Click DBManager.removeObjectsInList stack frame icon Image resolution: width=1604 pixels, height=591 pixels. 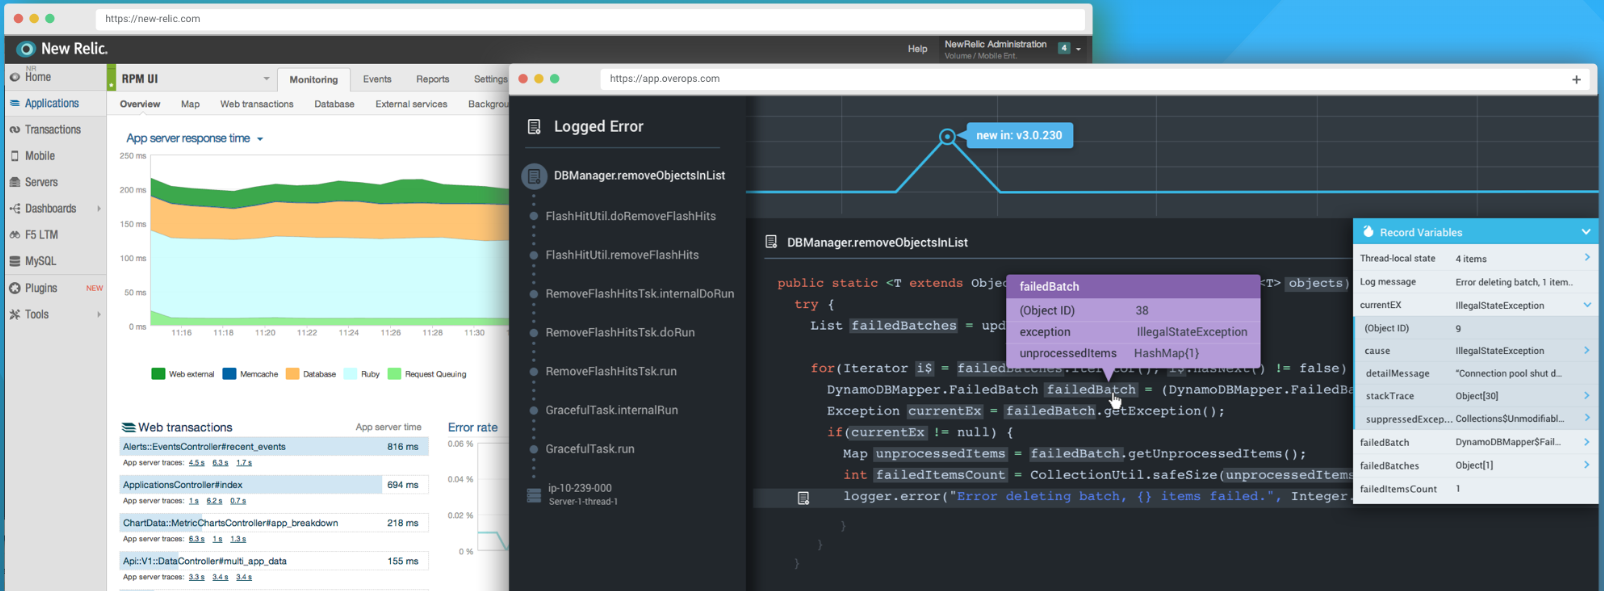(534, 176)
